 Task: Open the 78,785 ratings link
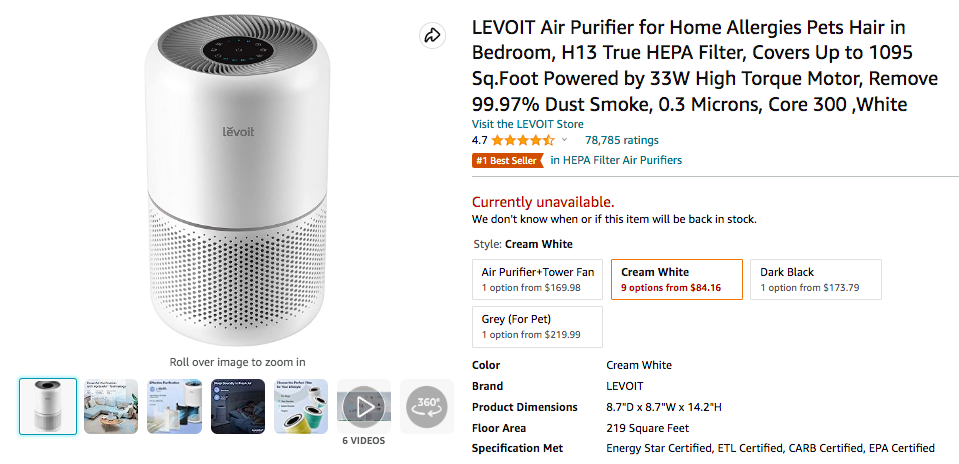click(x=621, y=140)
